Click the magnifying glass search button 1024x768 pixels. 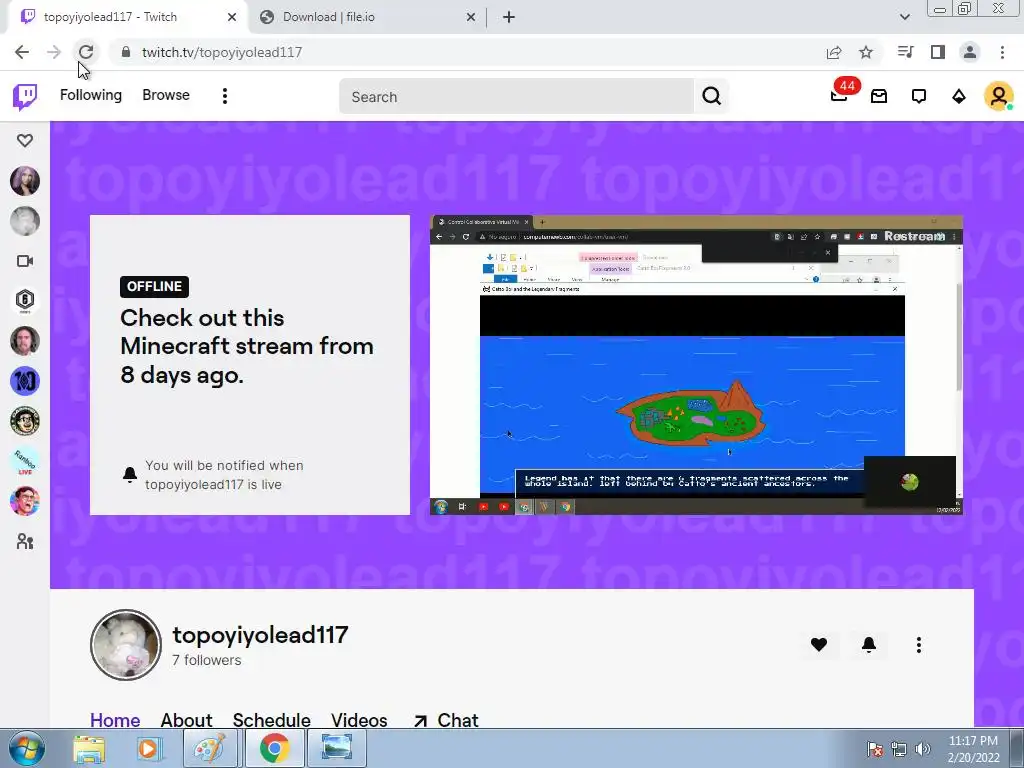711,97
